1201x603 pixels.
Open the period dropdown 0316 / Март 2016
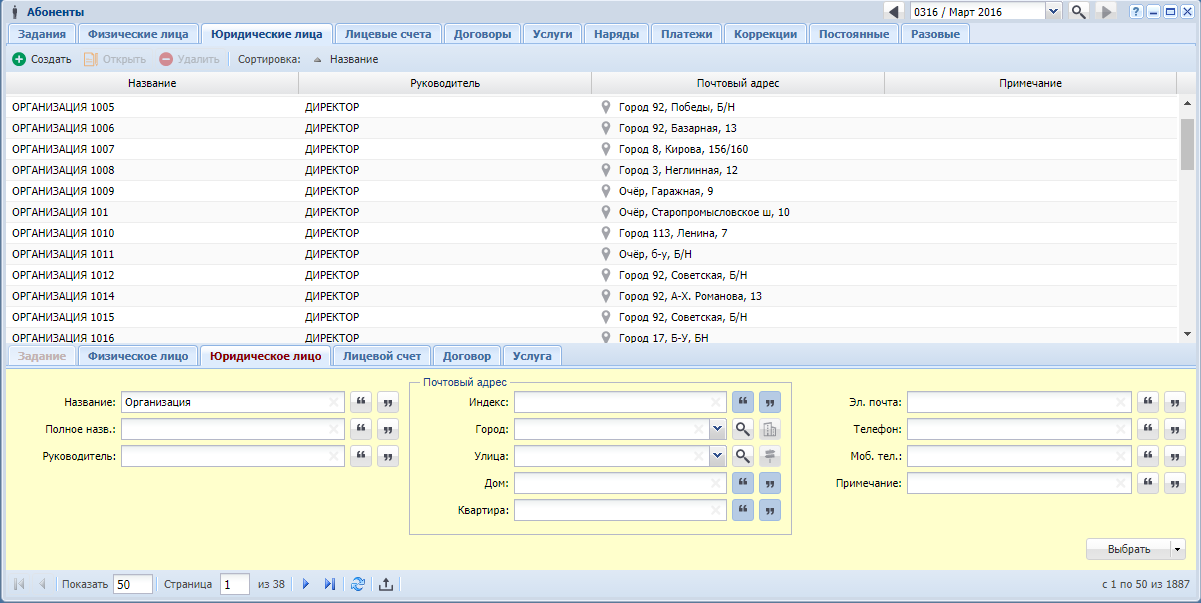(x=1053, y=12)
